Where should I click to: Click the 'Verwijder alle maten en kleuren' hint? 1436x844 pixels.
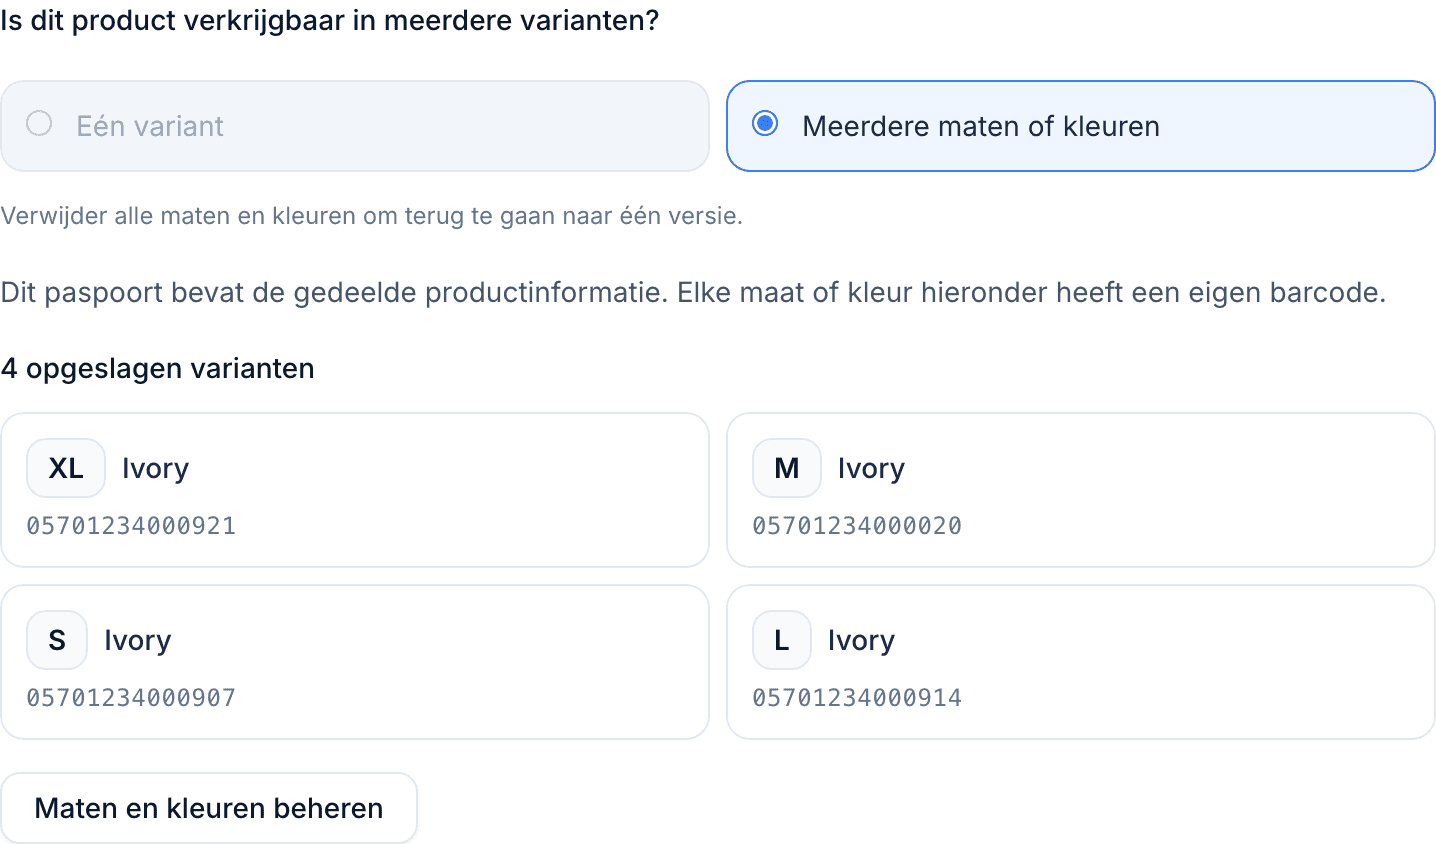(372, 216)
